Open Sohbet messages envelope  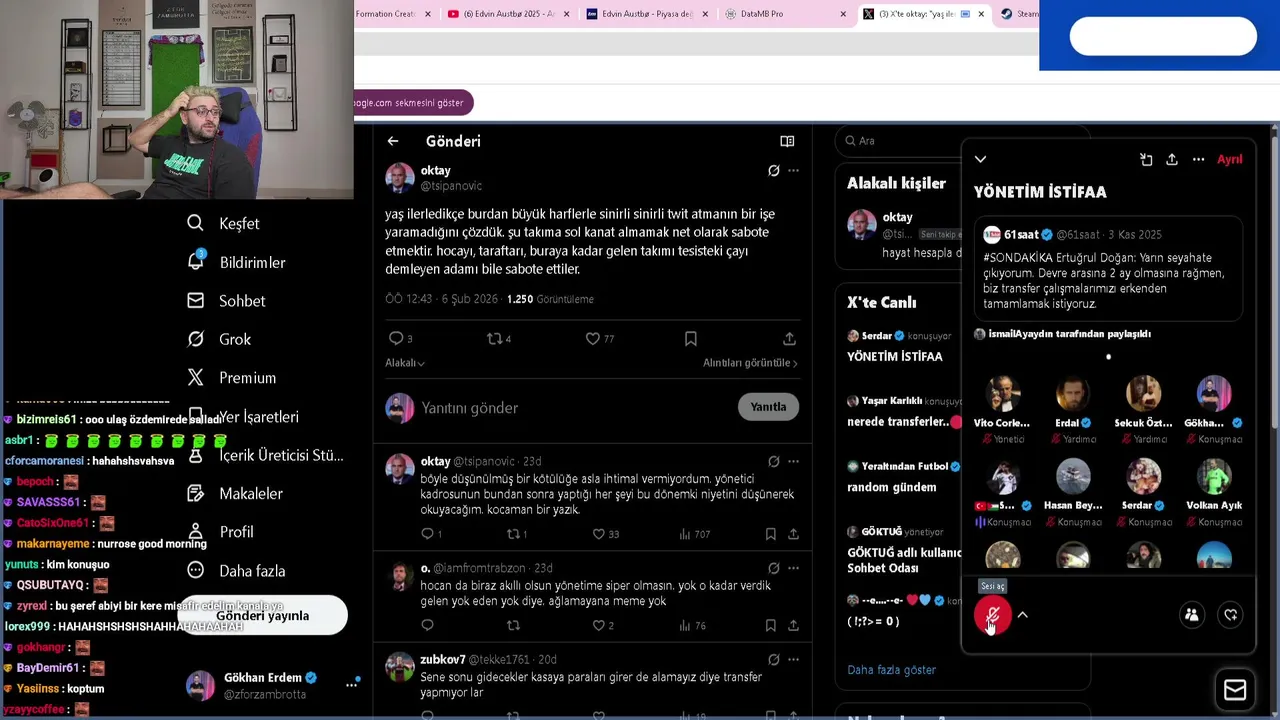coord(196,300)
